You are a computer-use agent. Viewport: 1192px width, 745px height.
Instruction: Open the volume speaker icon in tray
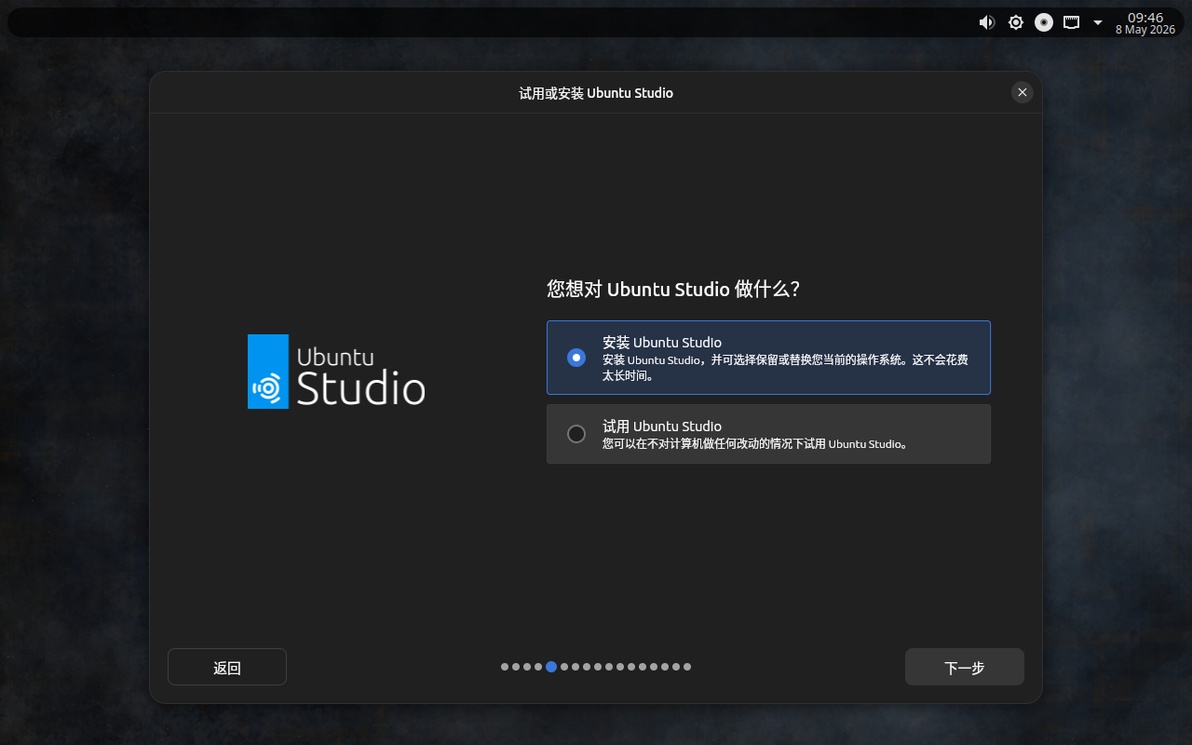click(987, 22)
